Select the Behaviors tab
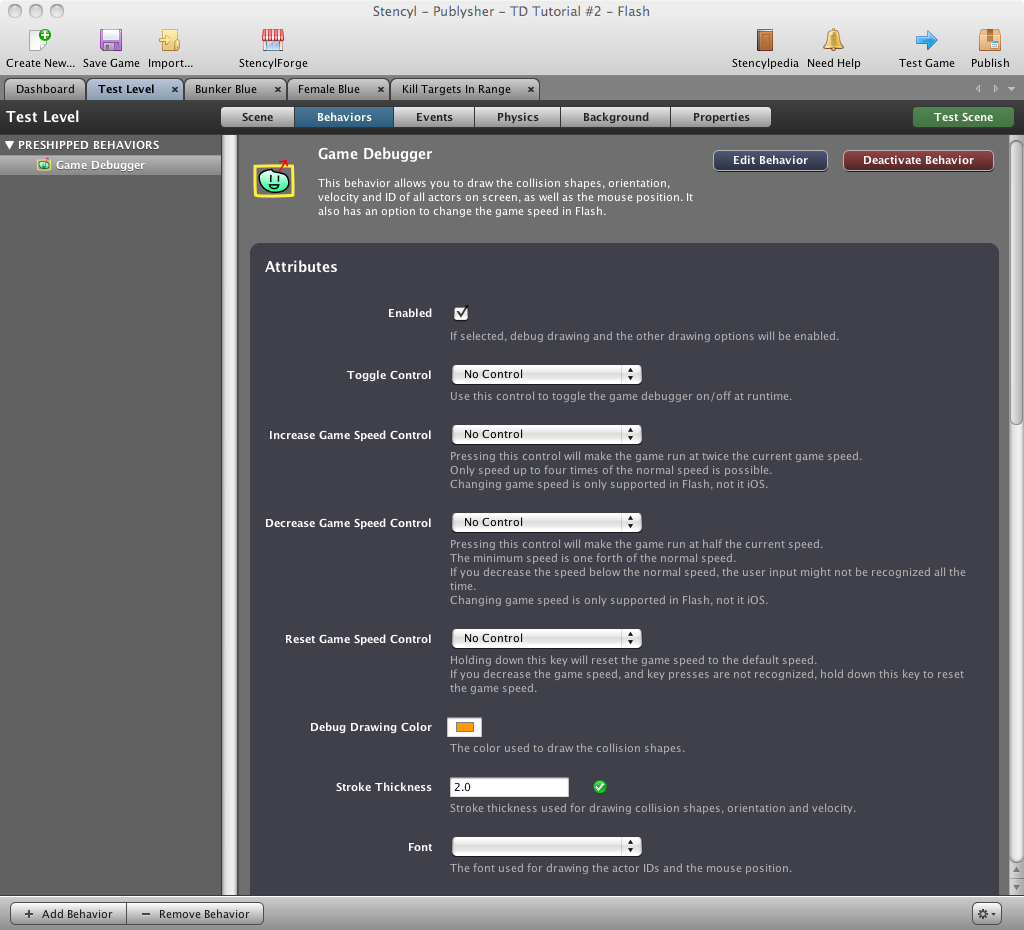Viewport: 1024px width, 930px height. [x=344, y=117]
